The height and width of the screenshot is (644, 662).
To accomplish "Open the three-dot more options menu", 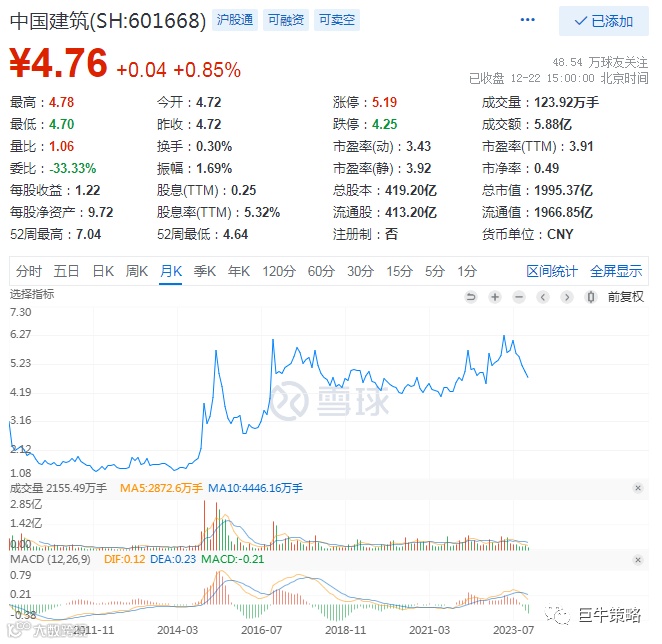I will (x=528, y=19).
